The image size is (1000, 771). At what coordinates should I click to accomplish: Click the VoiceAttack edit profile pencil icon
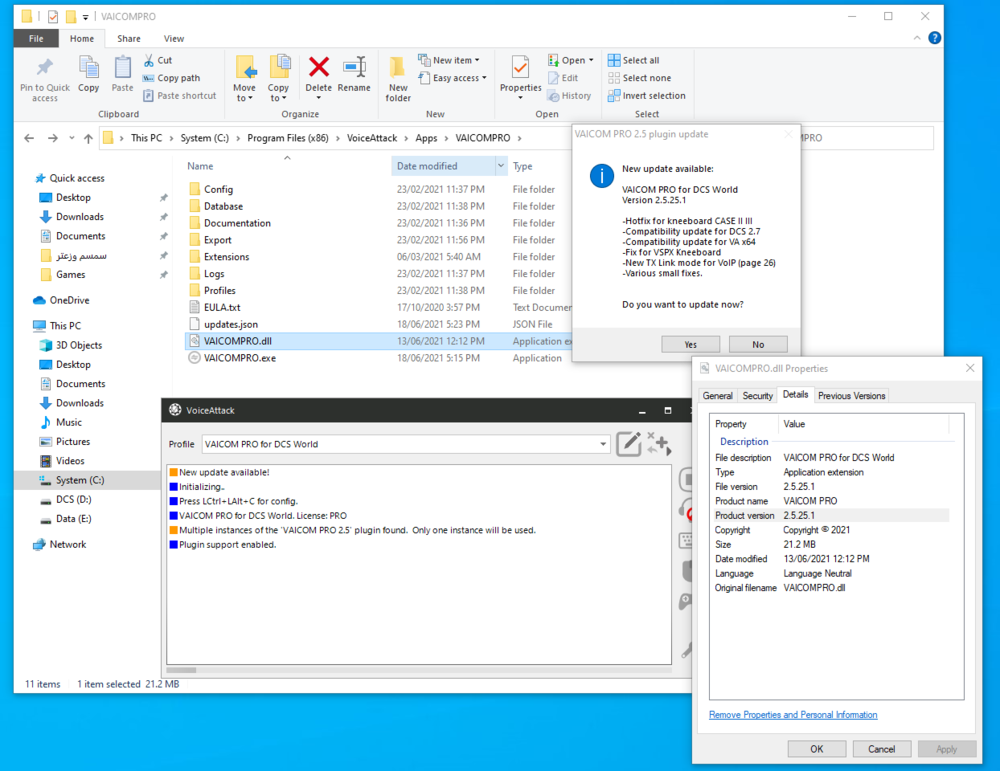[629, 444]
